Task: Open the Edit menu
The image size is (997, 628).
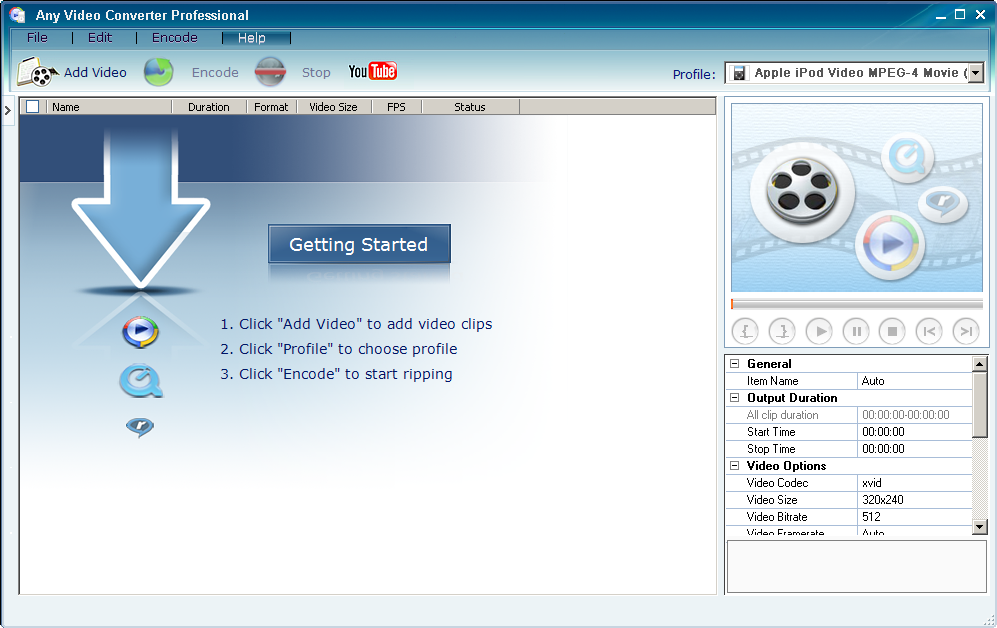Action: click(x=100, y=38)
